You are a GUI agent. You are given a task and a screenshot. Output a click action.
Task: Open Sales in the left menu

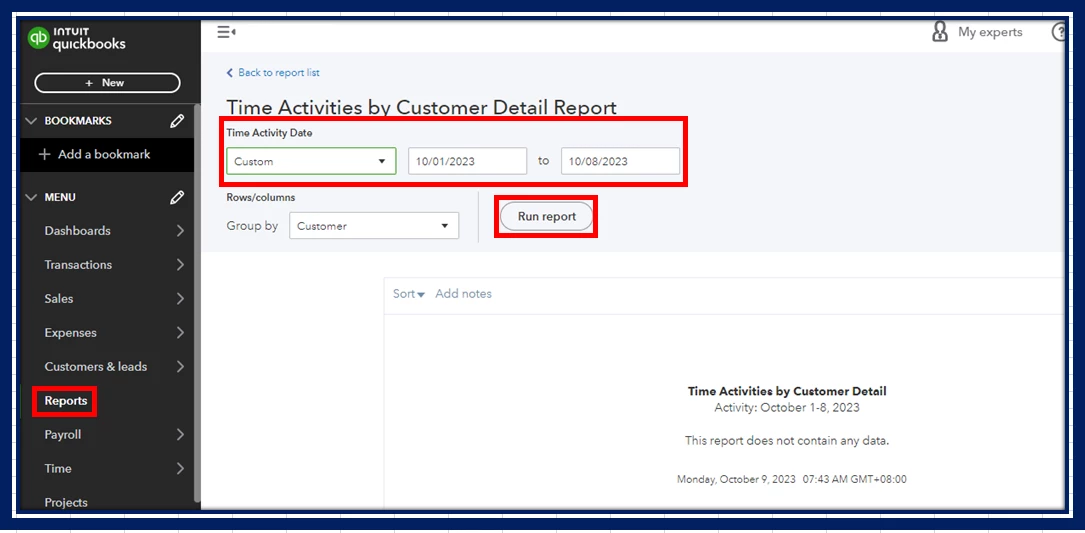click(59, 299)
